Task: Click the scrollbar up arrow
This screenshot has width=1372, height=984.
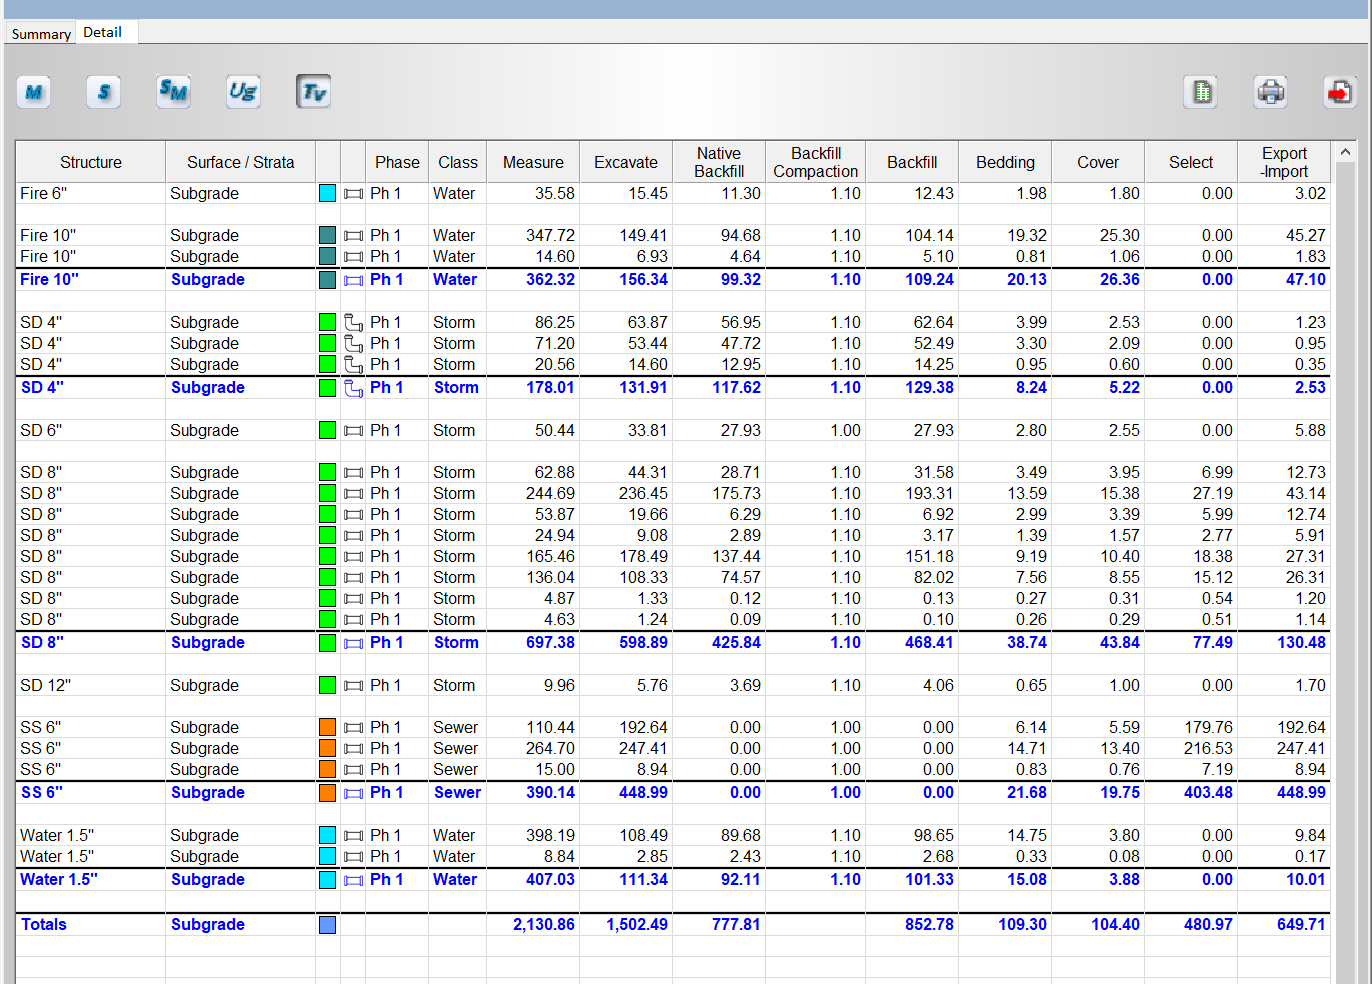Action: 1345,152
